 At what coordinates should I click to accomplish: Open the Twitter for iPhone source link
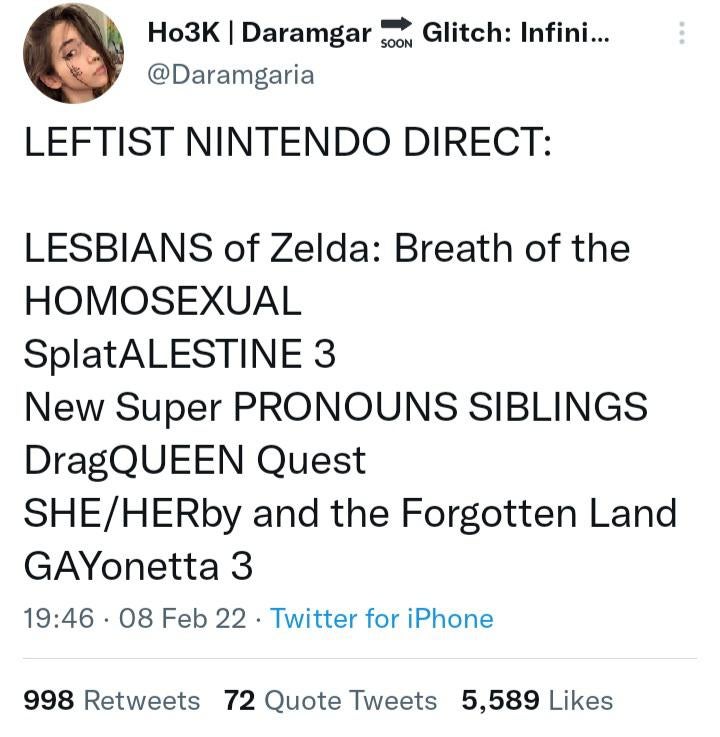[382, 618]
